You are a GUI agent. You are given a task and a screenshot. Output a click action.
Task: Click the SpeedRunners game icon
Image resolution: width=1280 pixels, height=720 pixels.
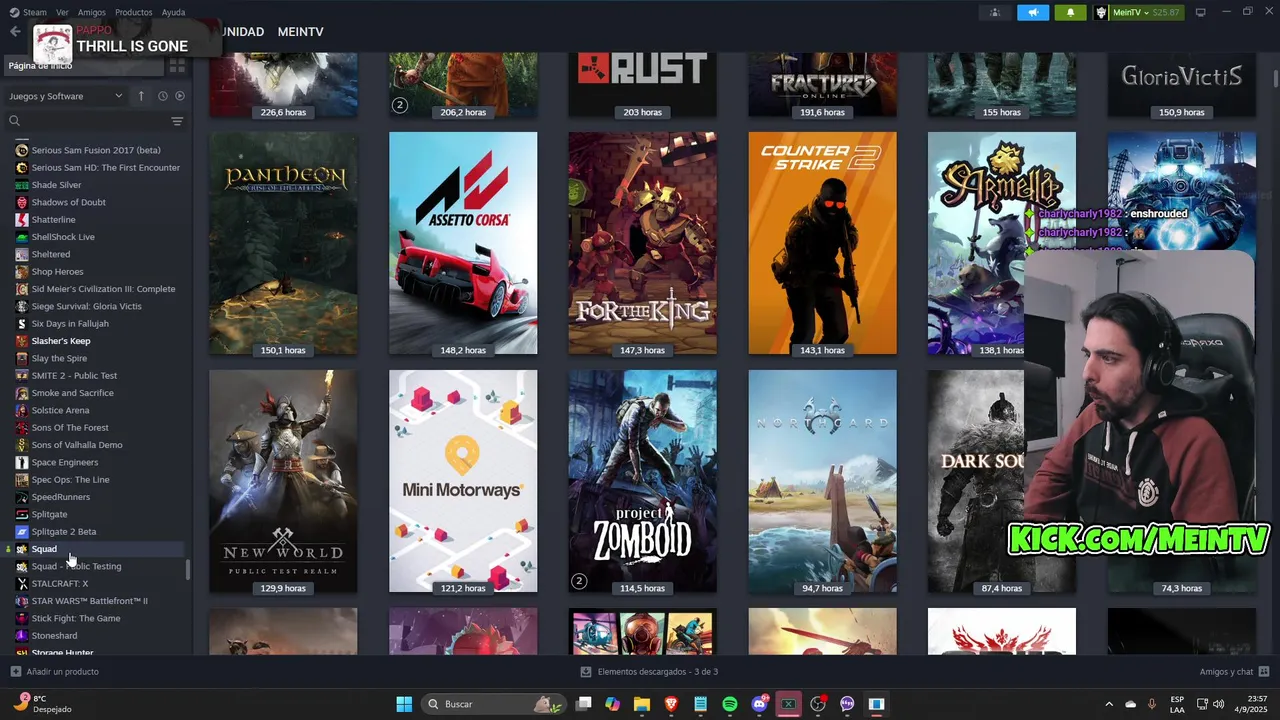(x=22, y=497)
